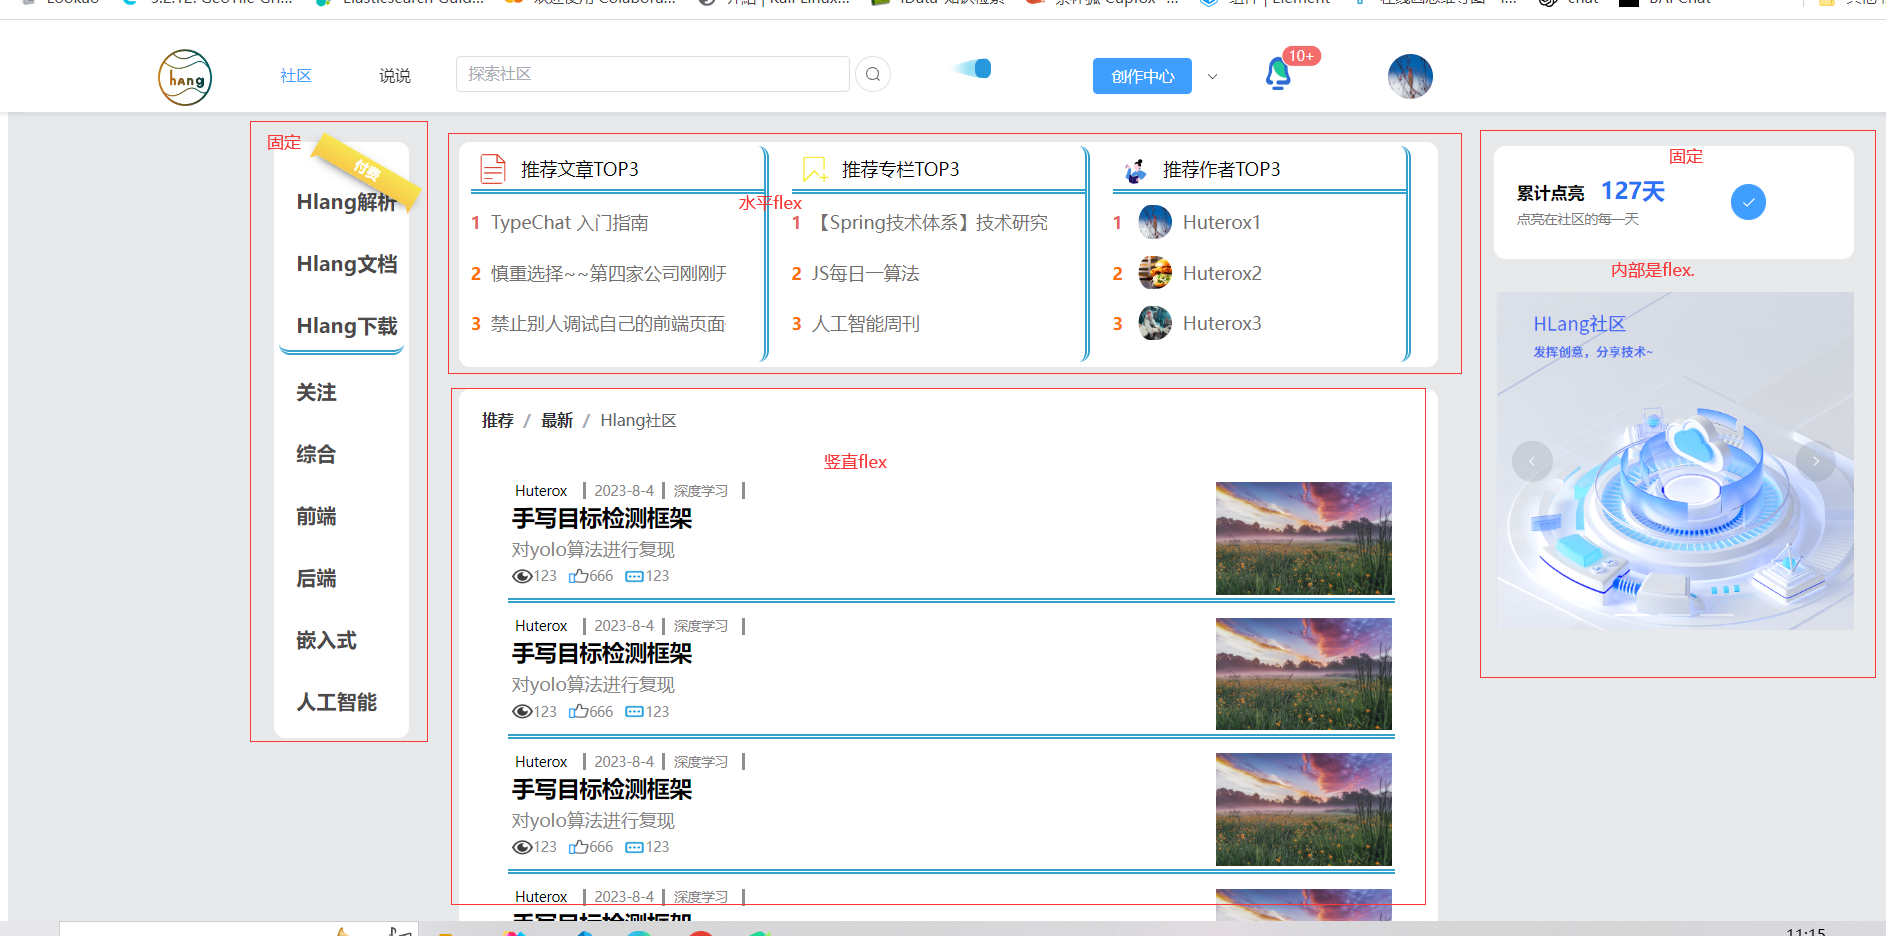
Task: Open author name Huterox1
Action: (1222, 223)
